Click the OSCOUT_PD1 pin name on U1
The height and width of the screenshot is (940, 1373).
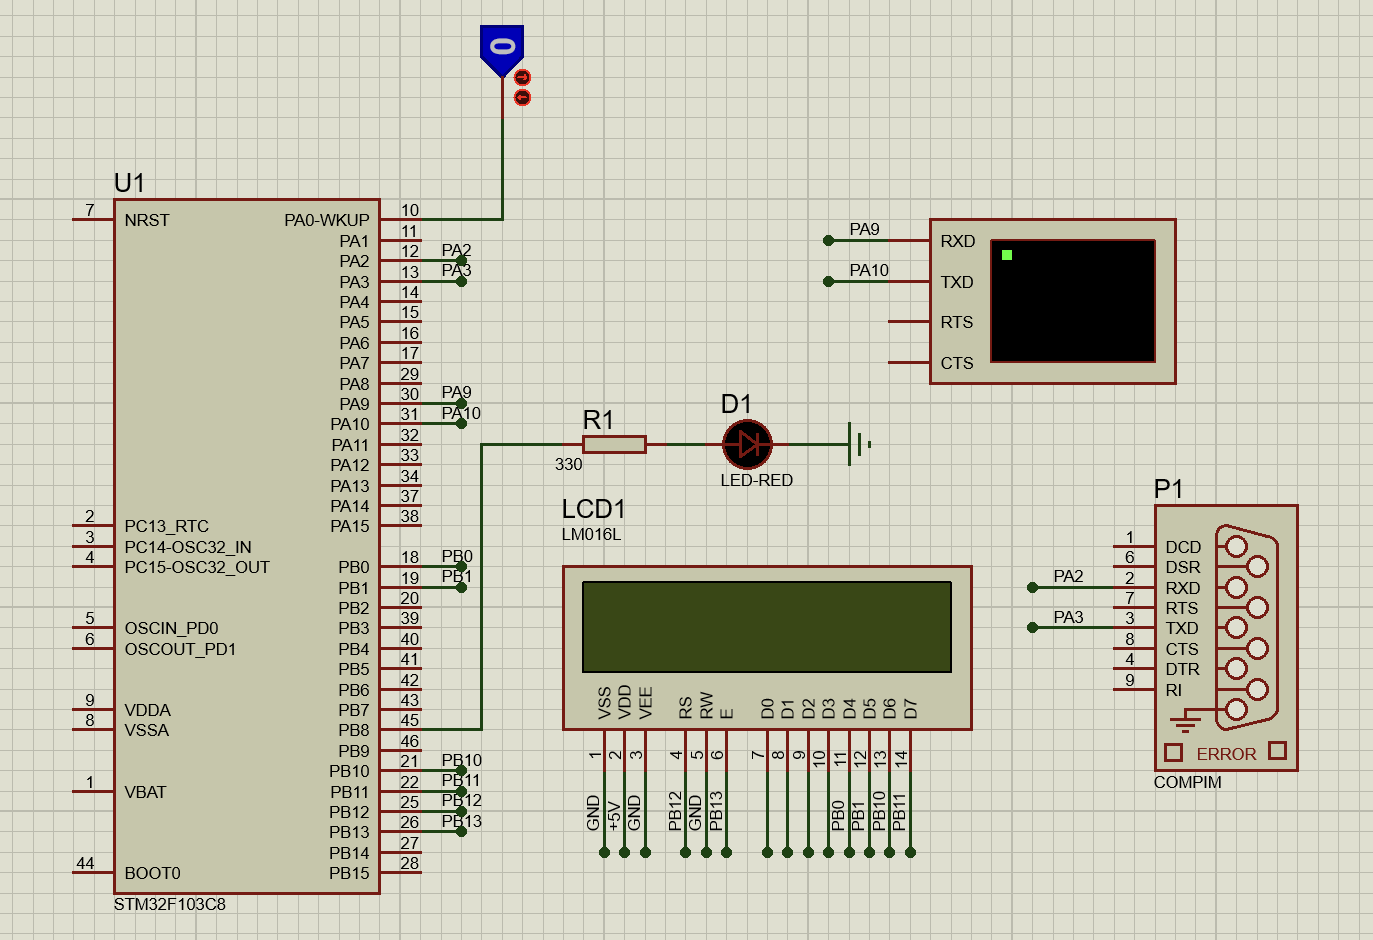(x=180, y=649)
